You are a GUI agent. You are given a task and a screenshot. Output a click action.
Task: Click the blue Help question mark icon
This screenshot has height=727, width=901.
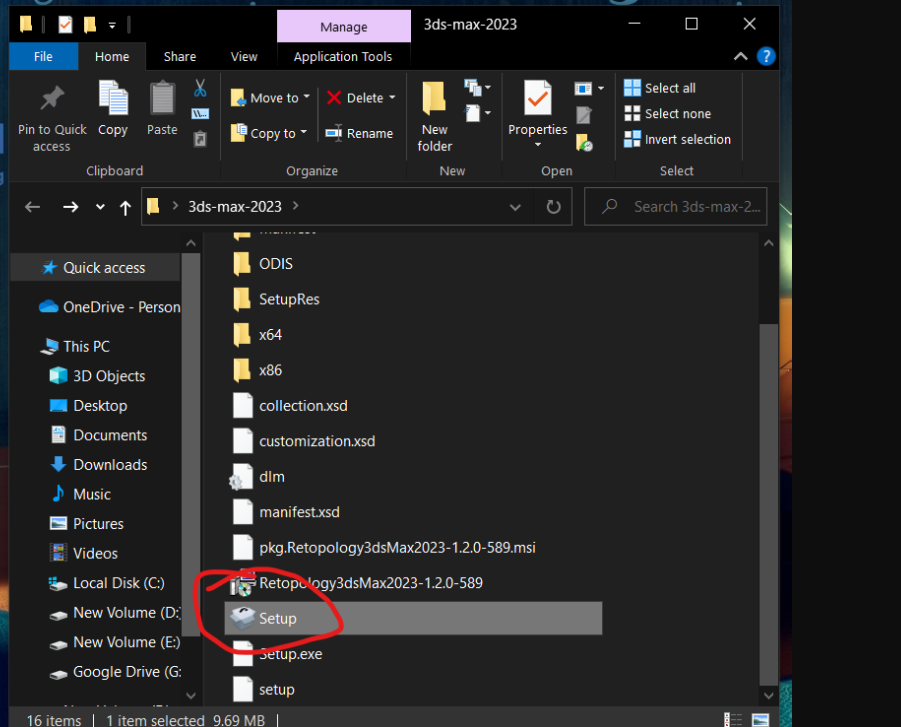(x=766, y=57)
